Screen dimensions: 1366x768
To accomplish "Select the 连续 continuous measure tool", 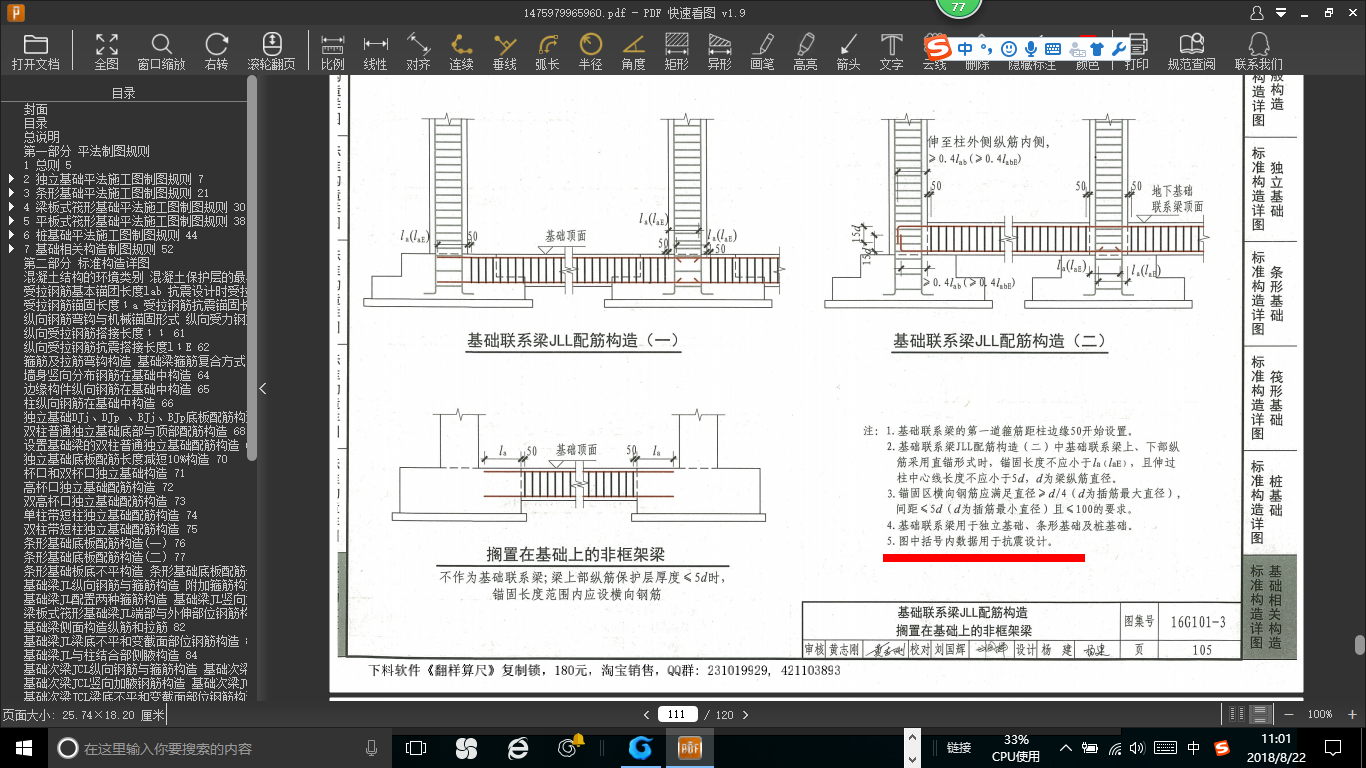I will click(x=461, y=51).
